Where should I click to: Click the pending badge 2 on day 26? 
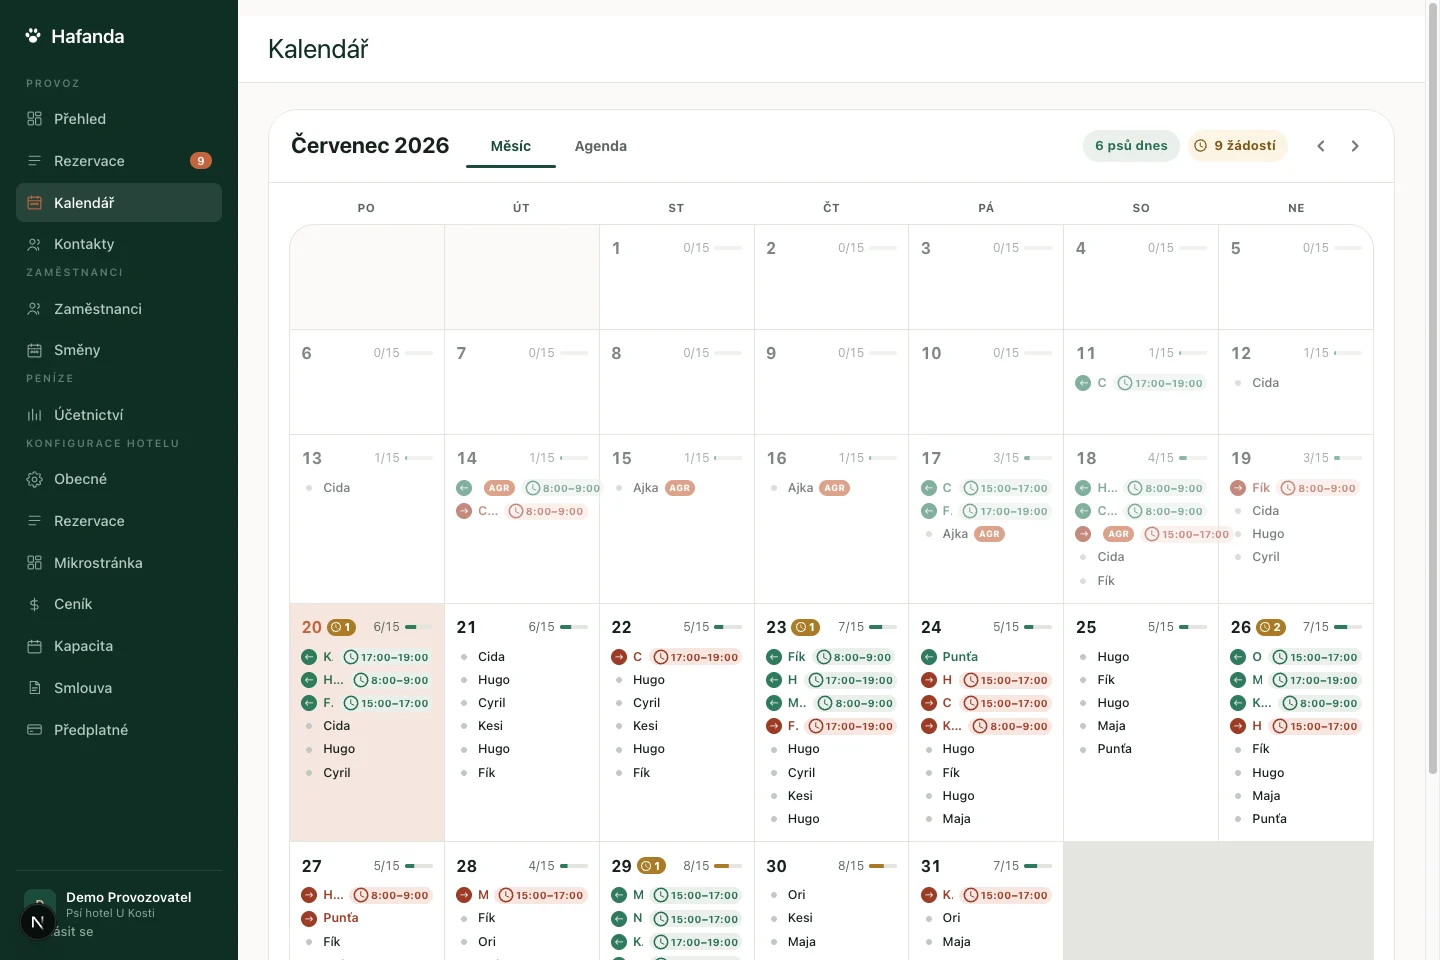point(1271,627)
